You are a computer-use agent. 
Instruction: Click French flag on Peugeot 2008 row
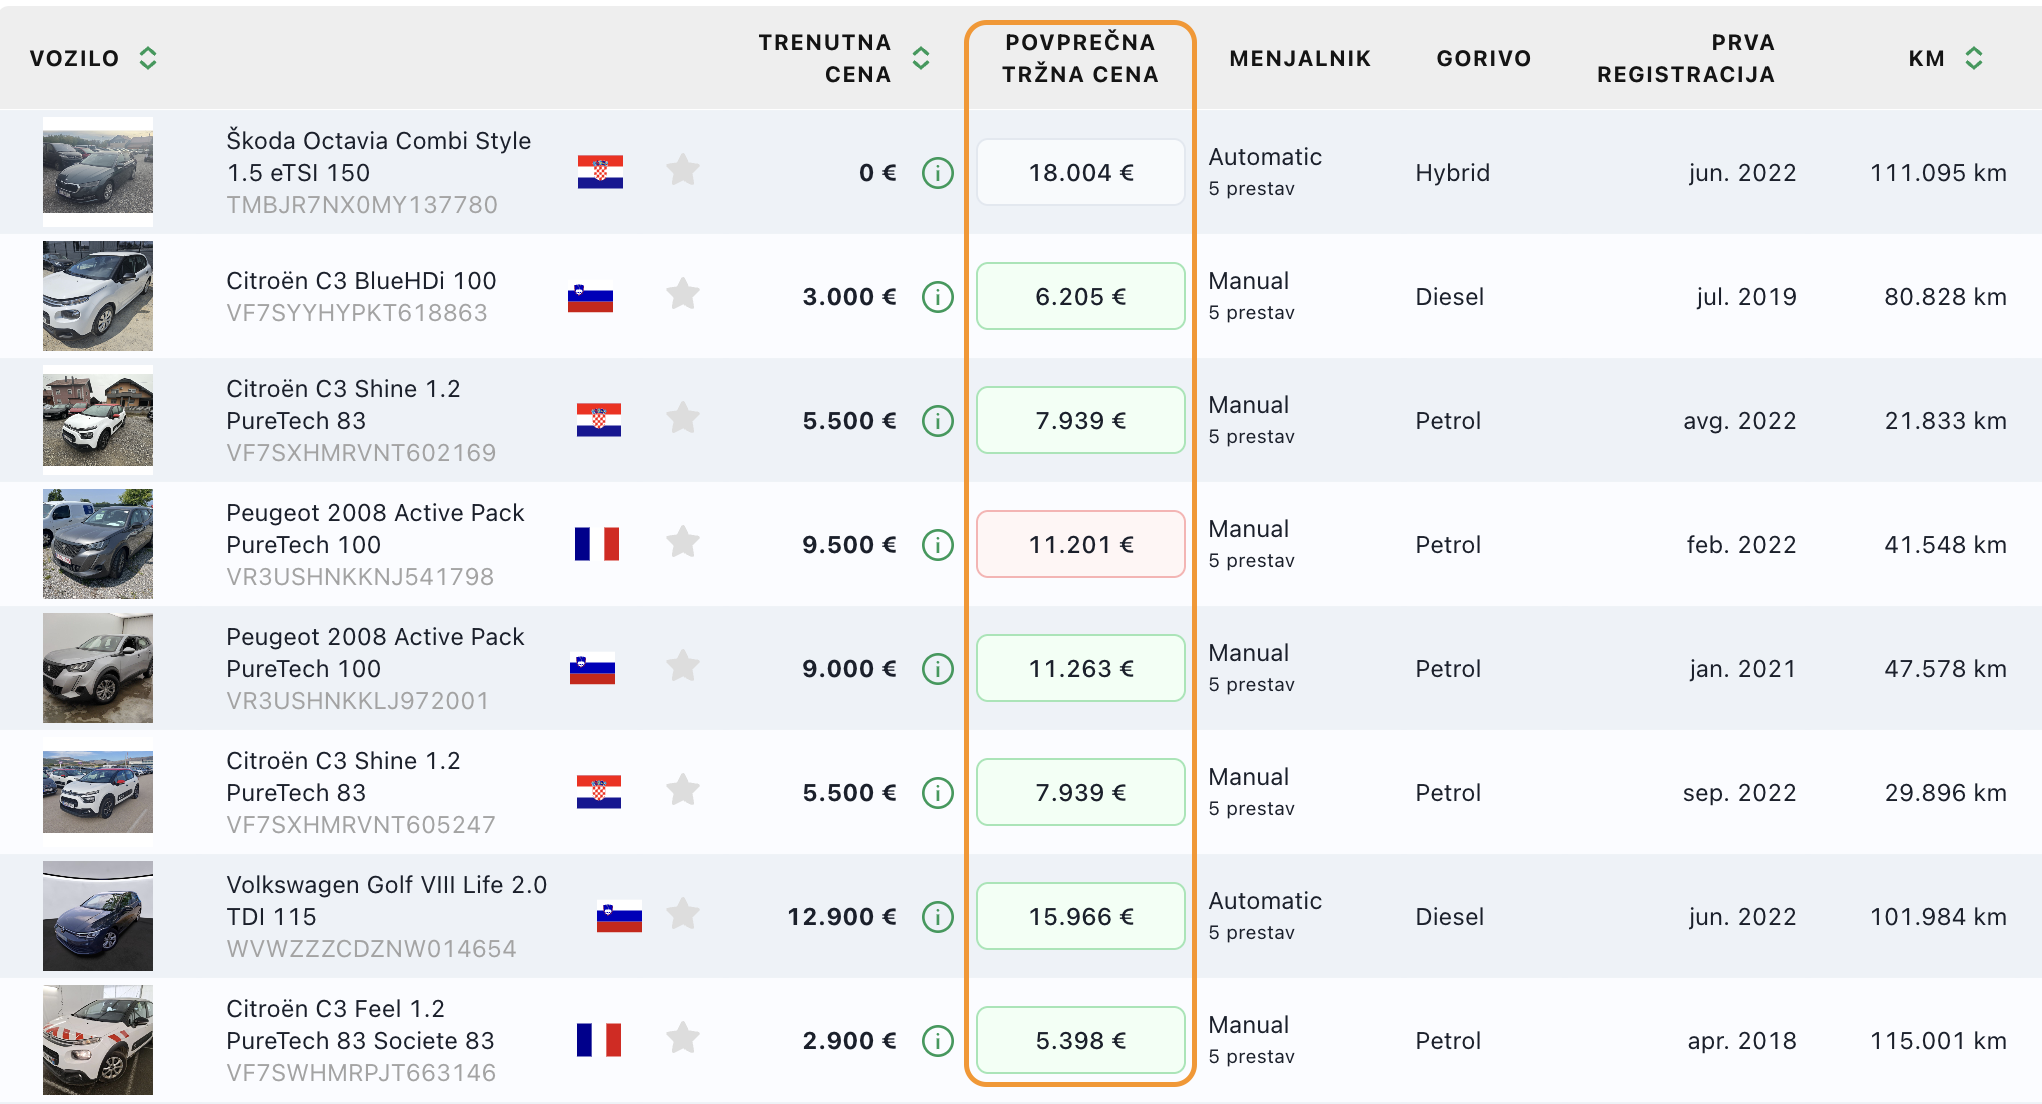597,544
